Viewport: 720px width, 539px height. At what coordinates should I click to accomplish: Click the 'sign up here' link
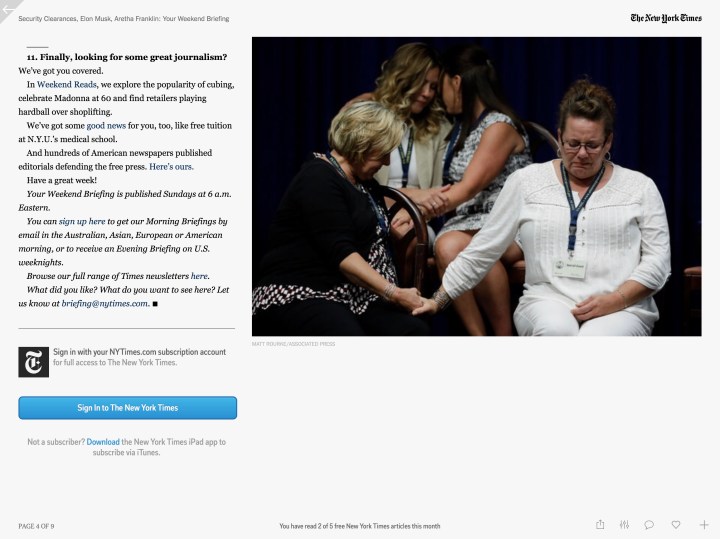[x=81, y=221]
